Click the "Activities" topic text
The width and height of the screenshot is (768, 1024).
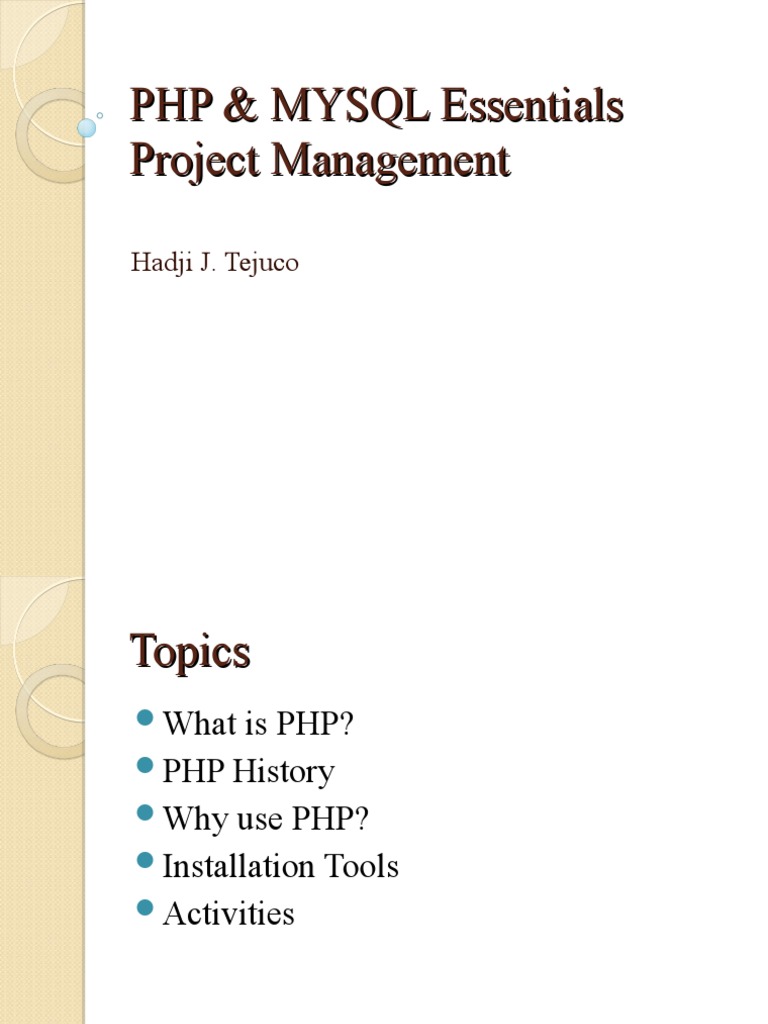[x=228, y=913]
